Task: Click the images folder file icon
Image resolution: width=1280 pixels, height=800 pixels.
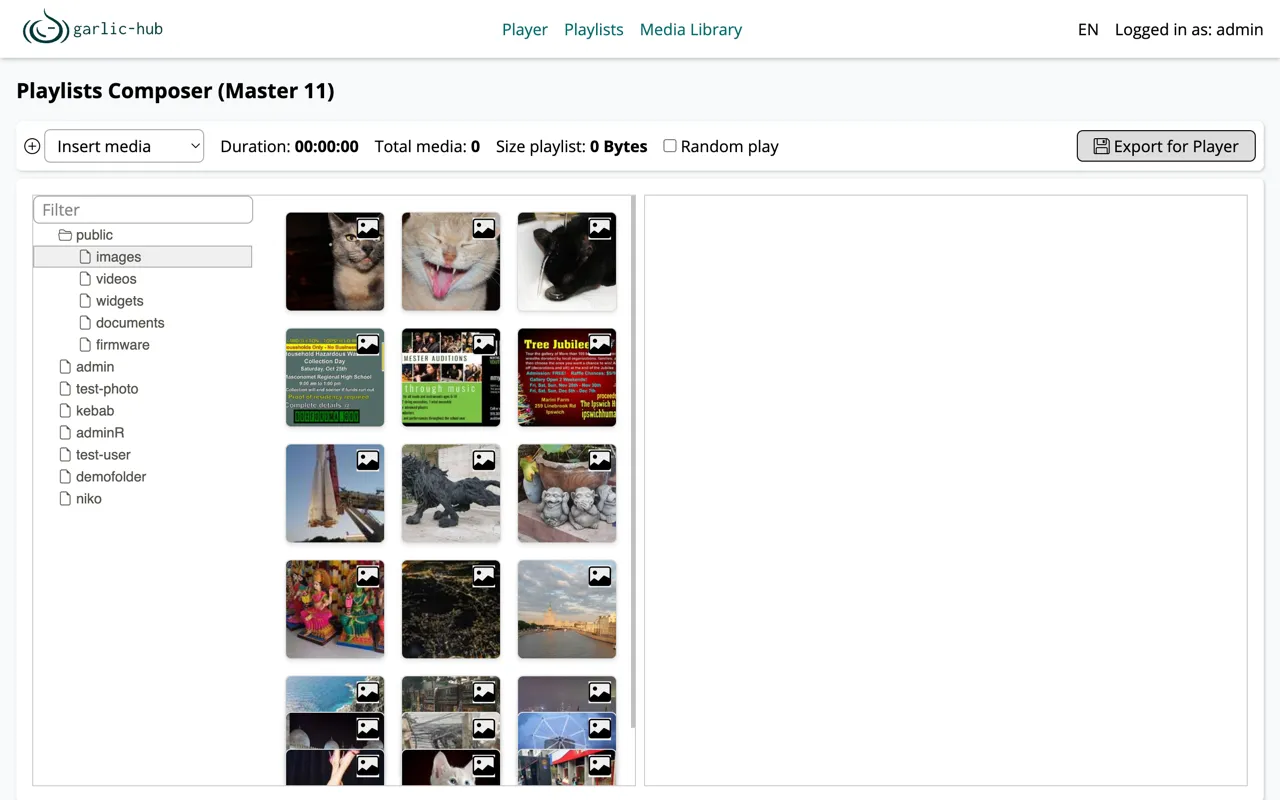Action: [x=85, y=257]
